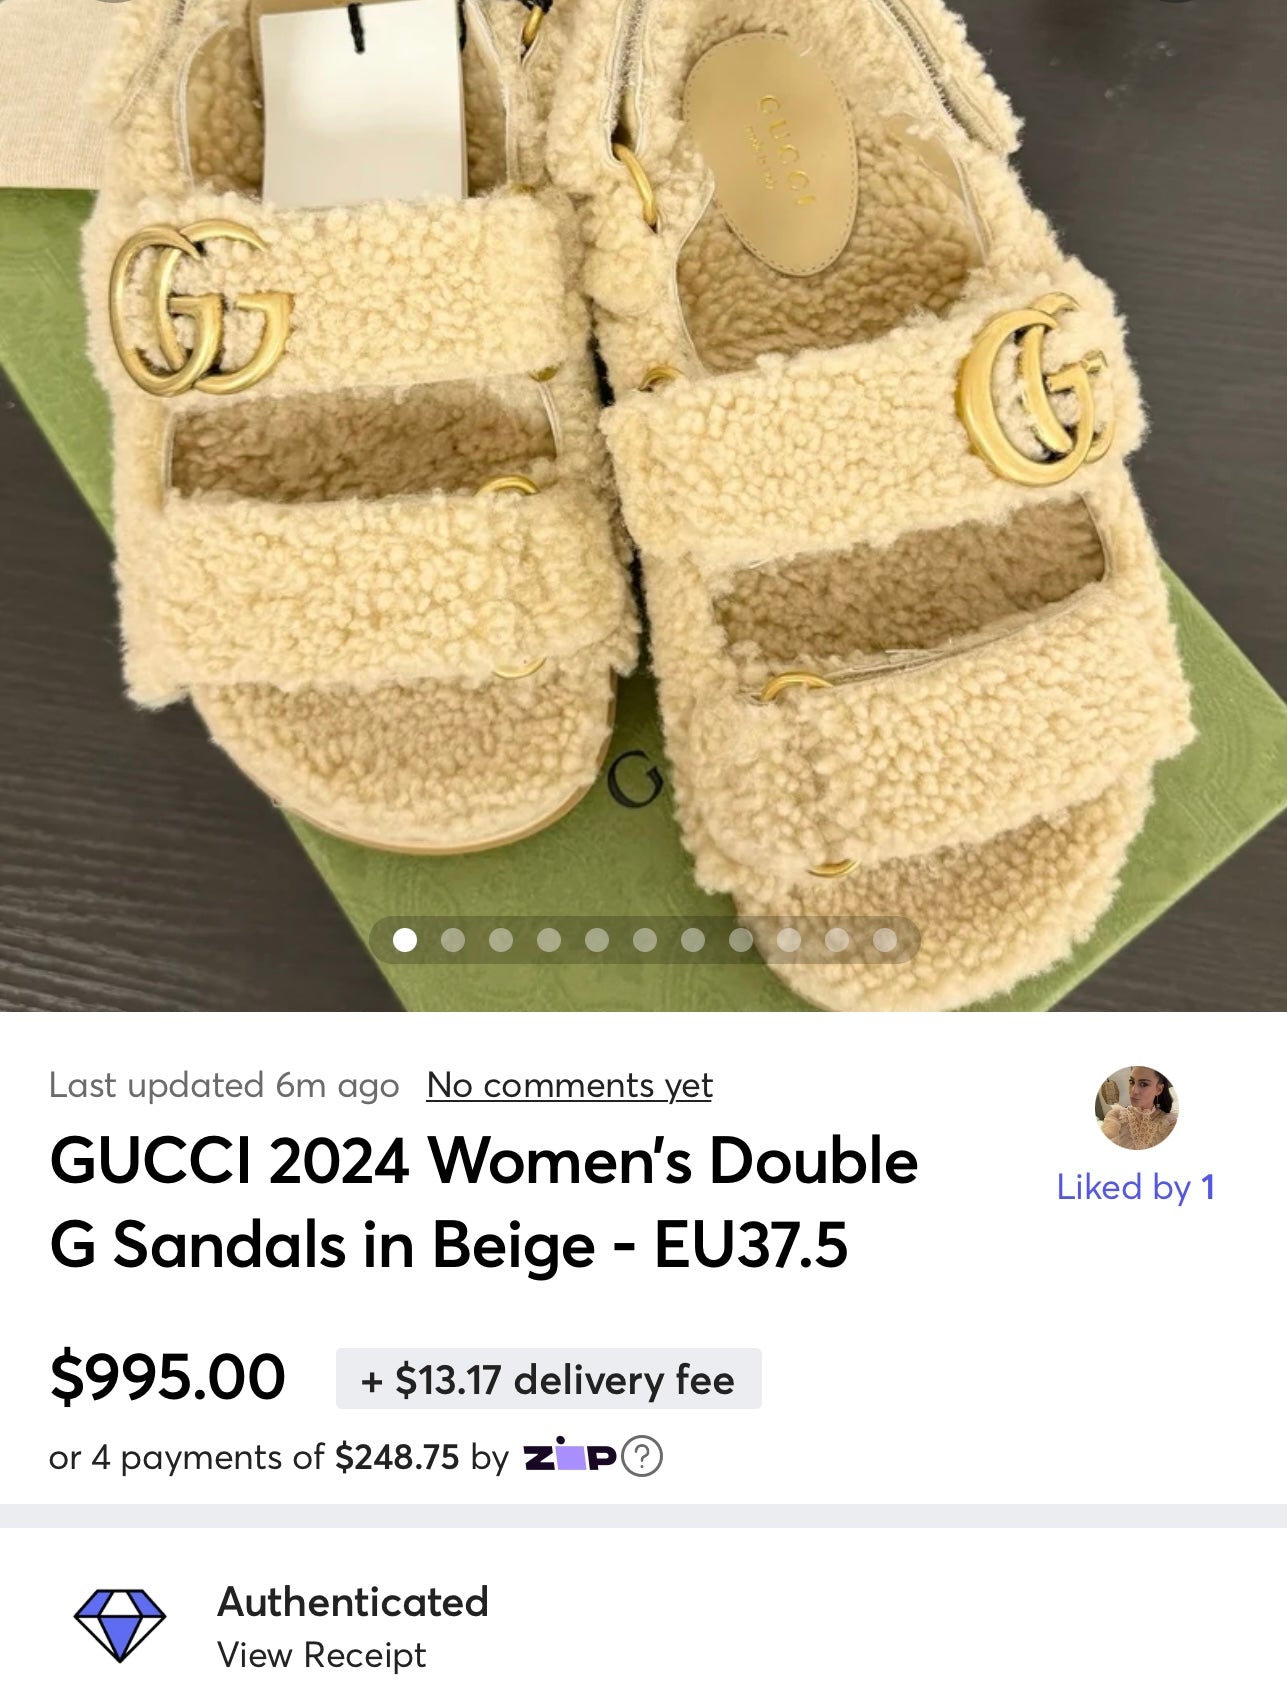Tap the $13.17 delivery fee chip
This screenshot has width=1287, height=1708.
coord(548,1379)
